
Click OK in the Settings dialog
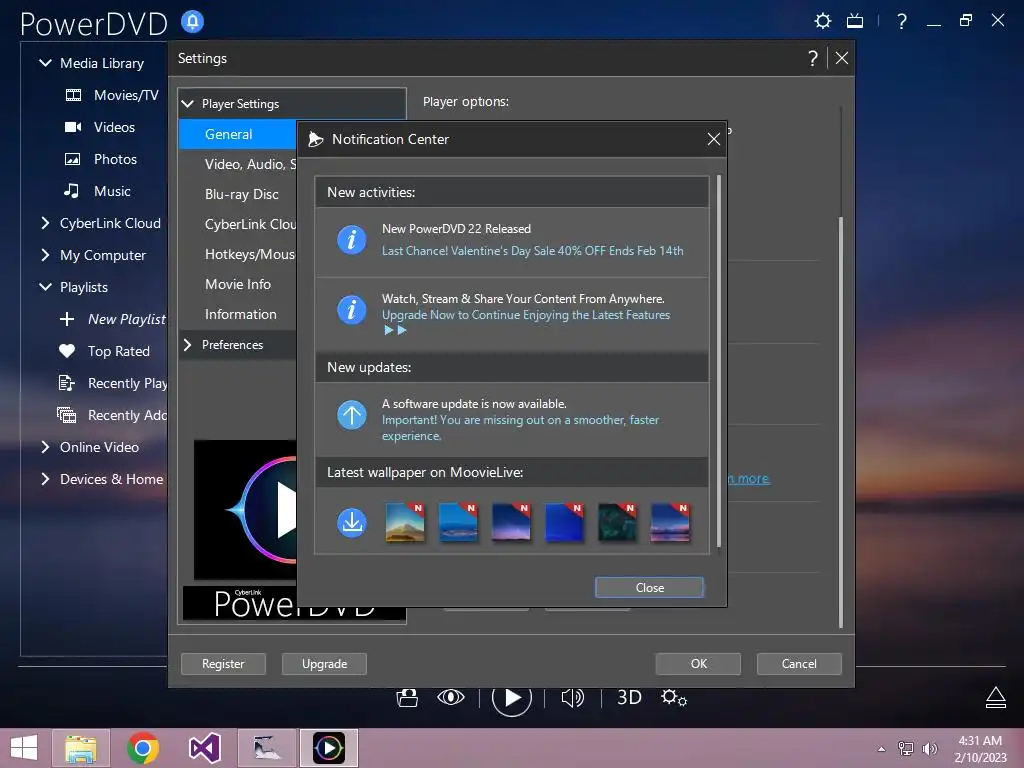[698, 664]
